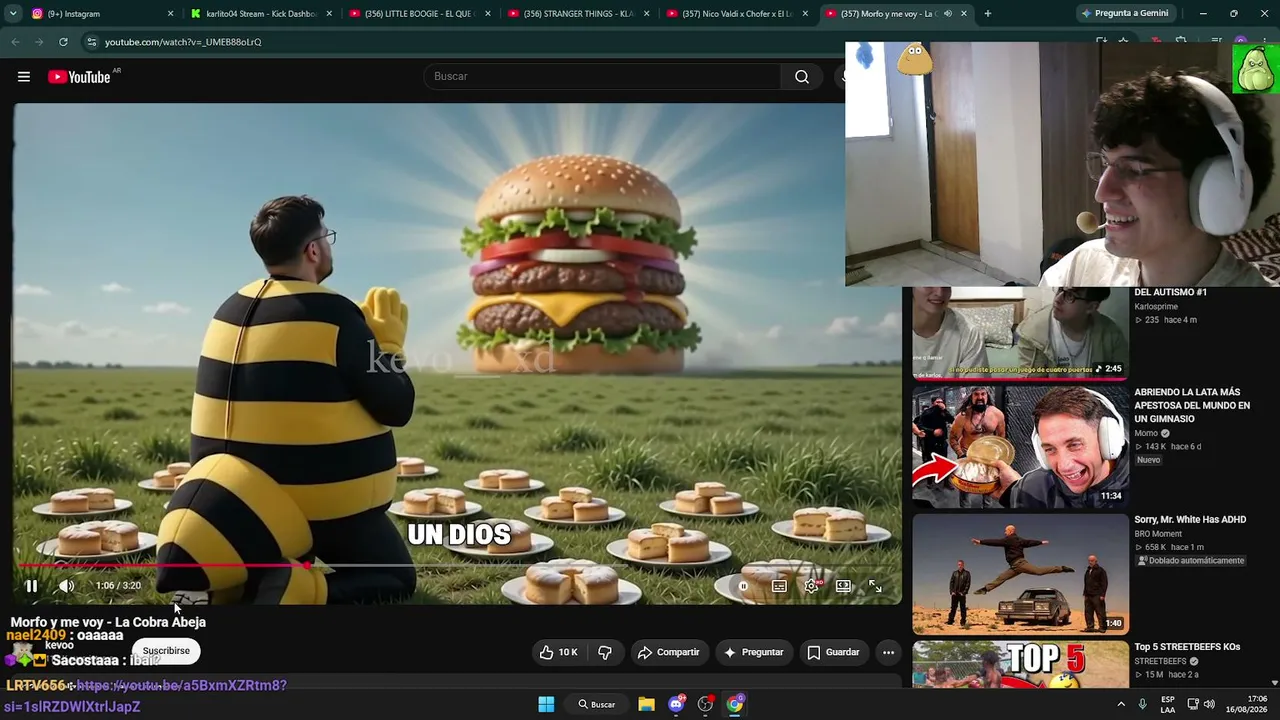Close the LITTLE BOOGIE tab
Viewport: 1280px width, 720px height.
click(488, 14)
